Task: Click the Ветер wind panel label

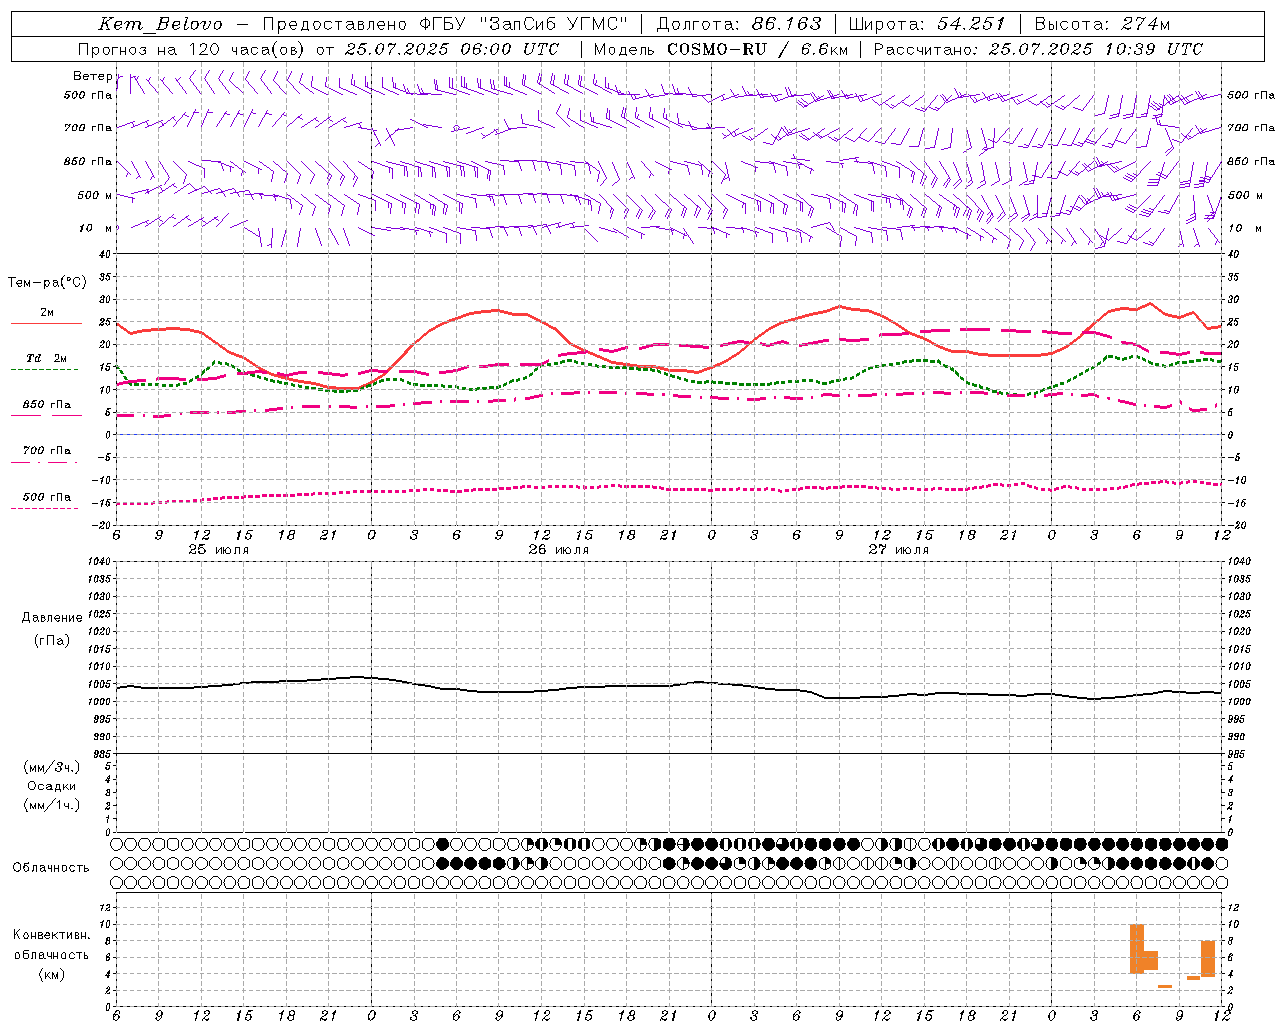Action: [x=93, y=76]
